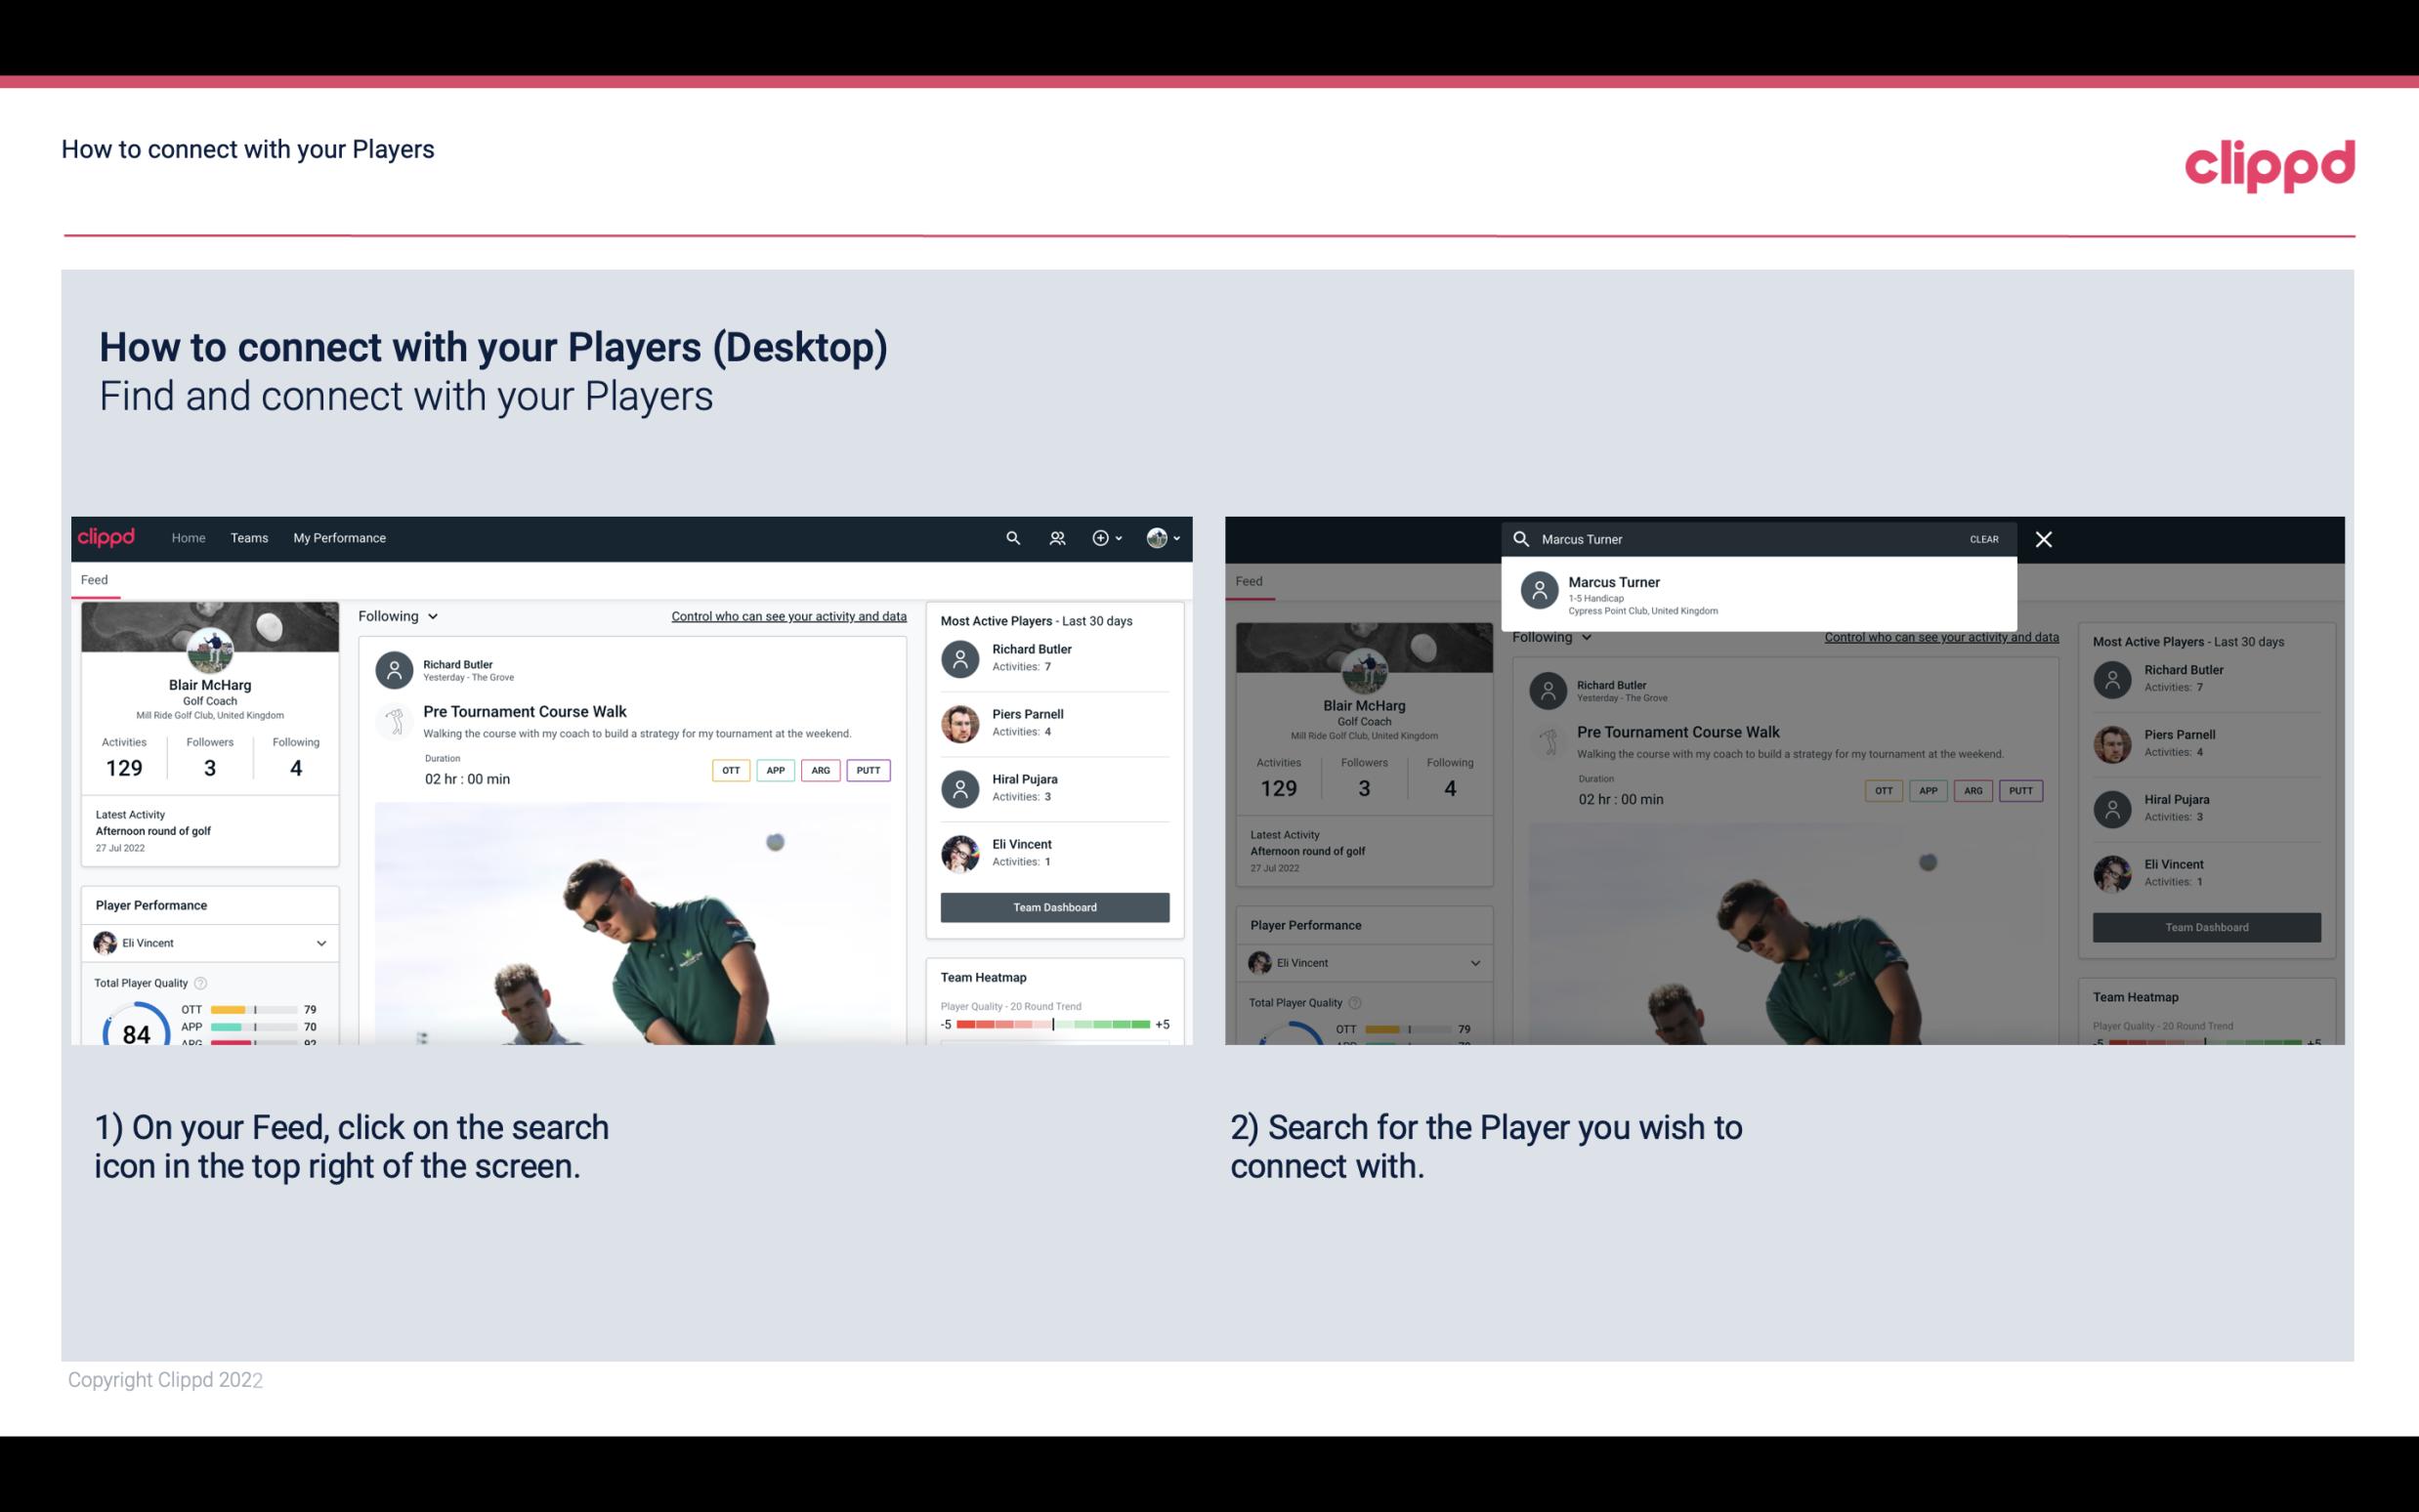Click the Teams navigation icon

[x=249, y=536]
